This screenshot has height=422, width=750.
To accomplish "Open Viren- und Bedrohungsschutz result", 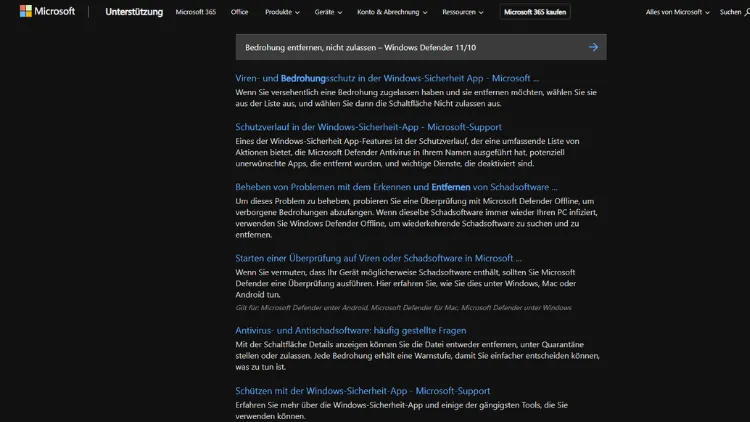I will click(x=387, y=78).
